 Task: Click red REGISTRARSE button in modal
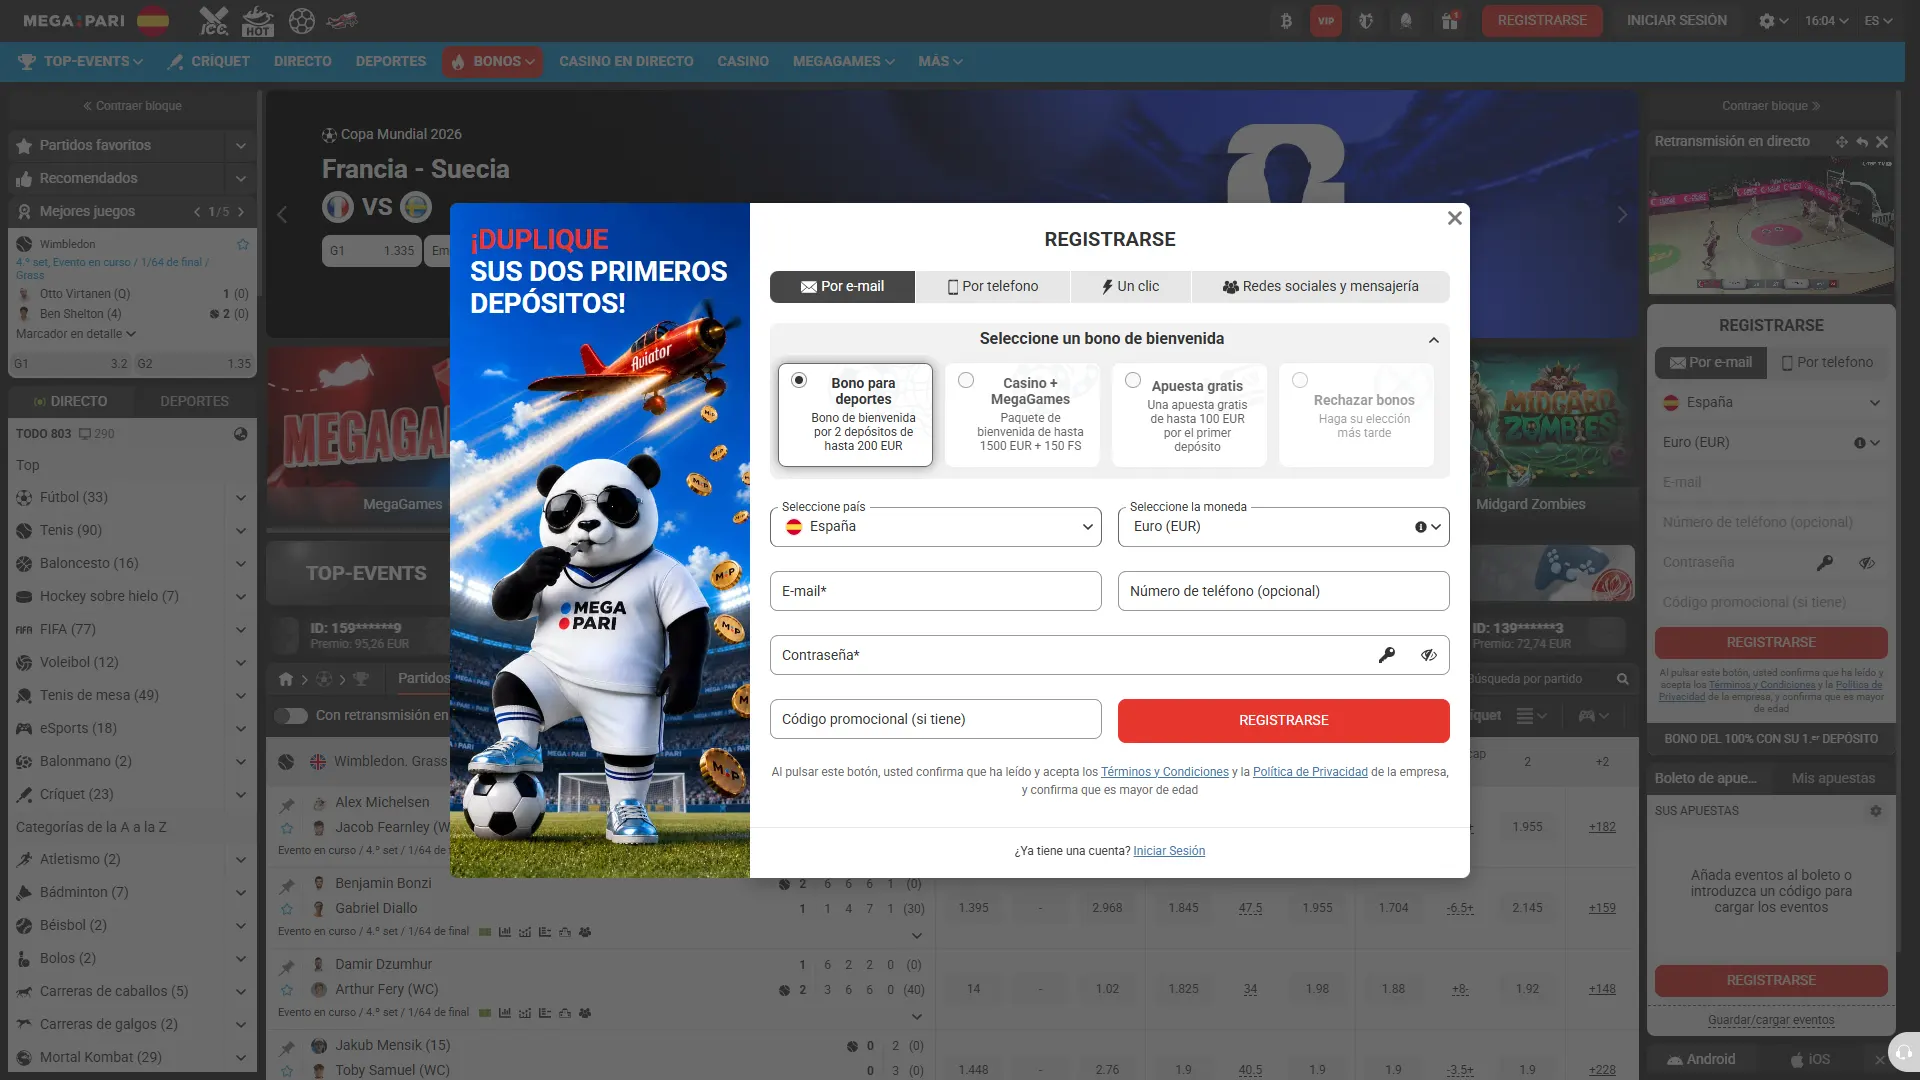[x=1283, y=721]
